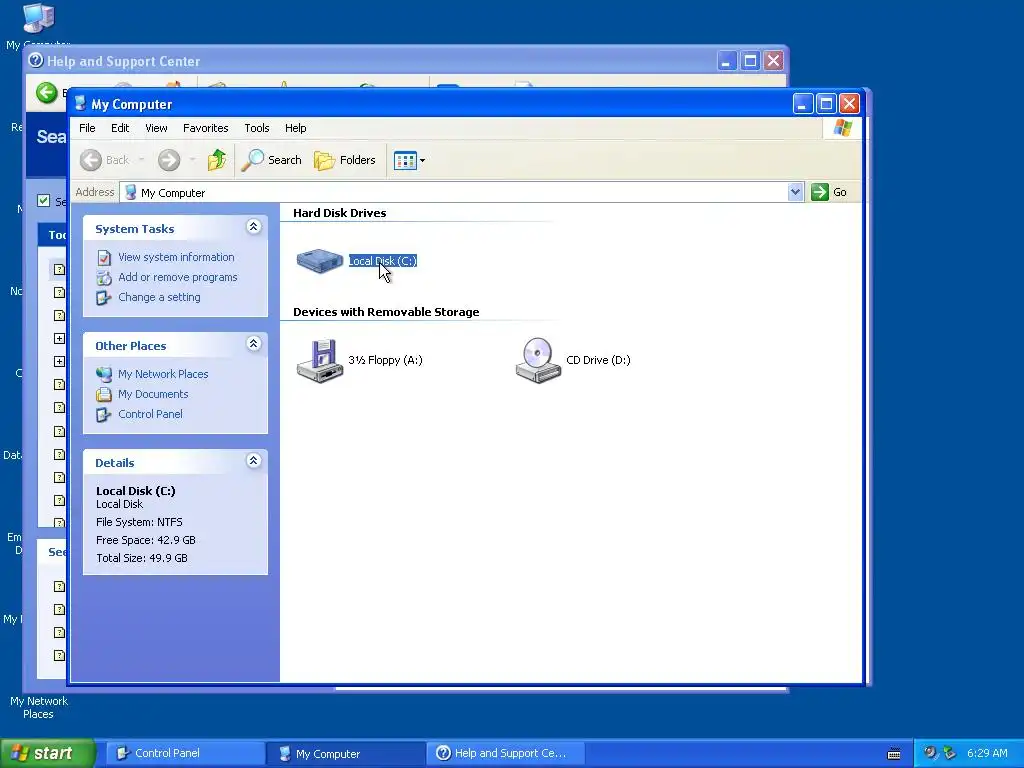Click the Windows flag logo in menu bar

(x=842, y=128)
